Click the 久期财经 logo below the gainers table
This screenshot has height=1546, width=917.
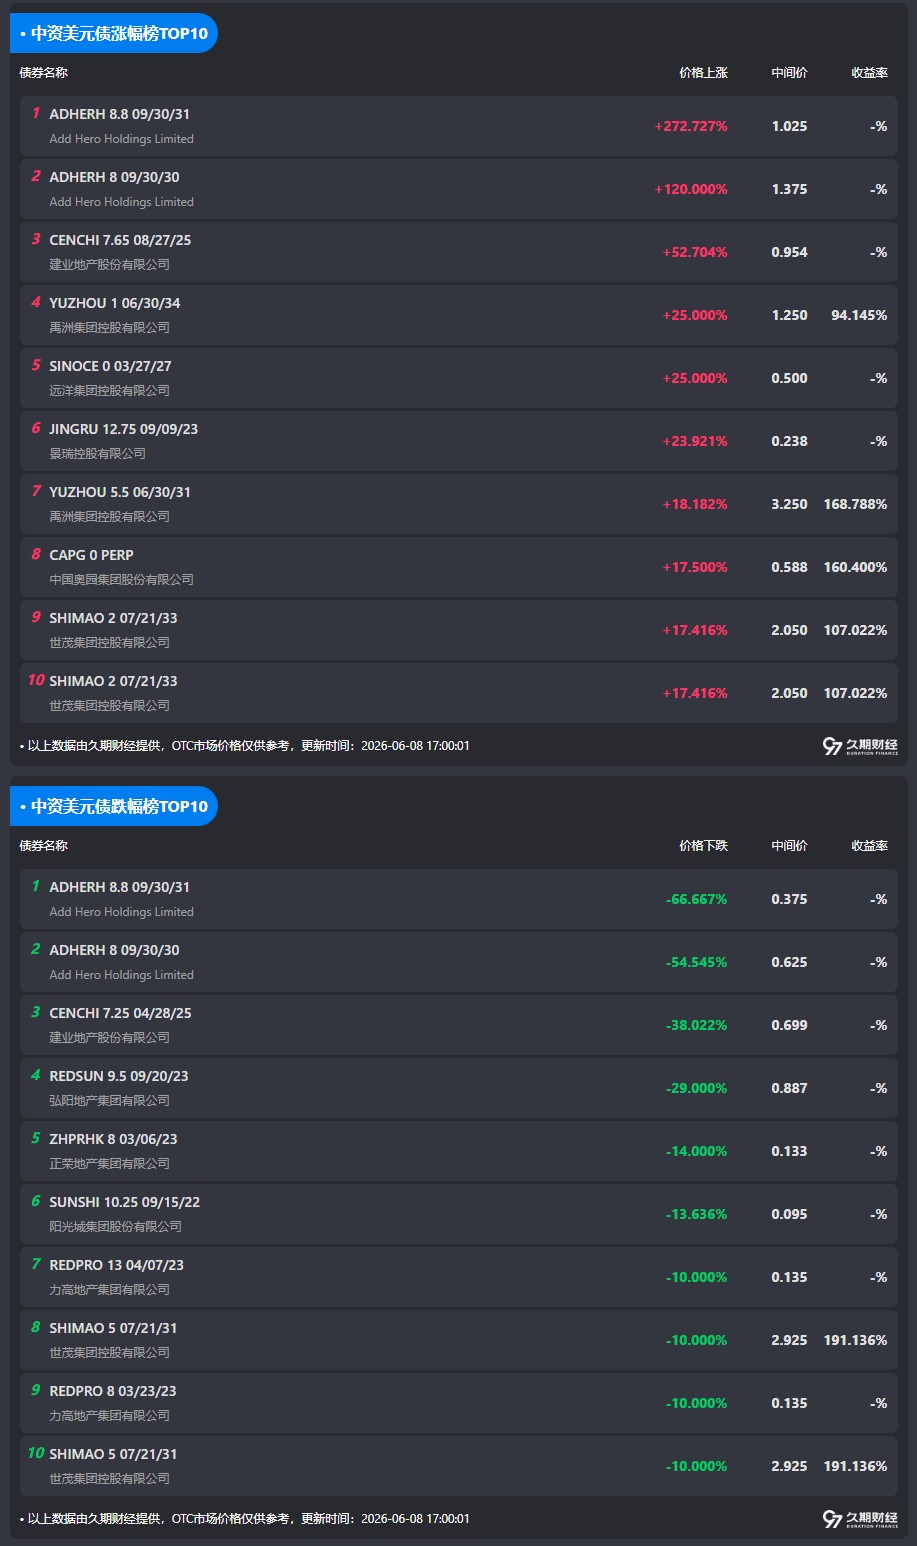(860, 746)
